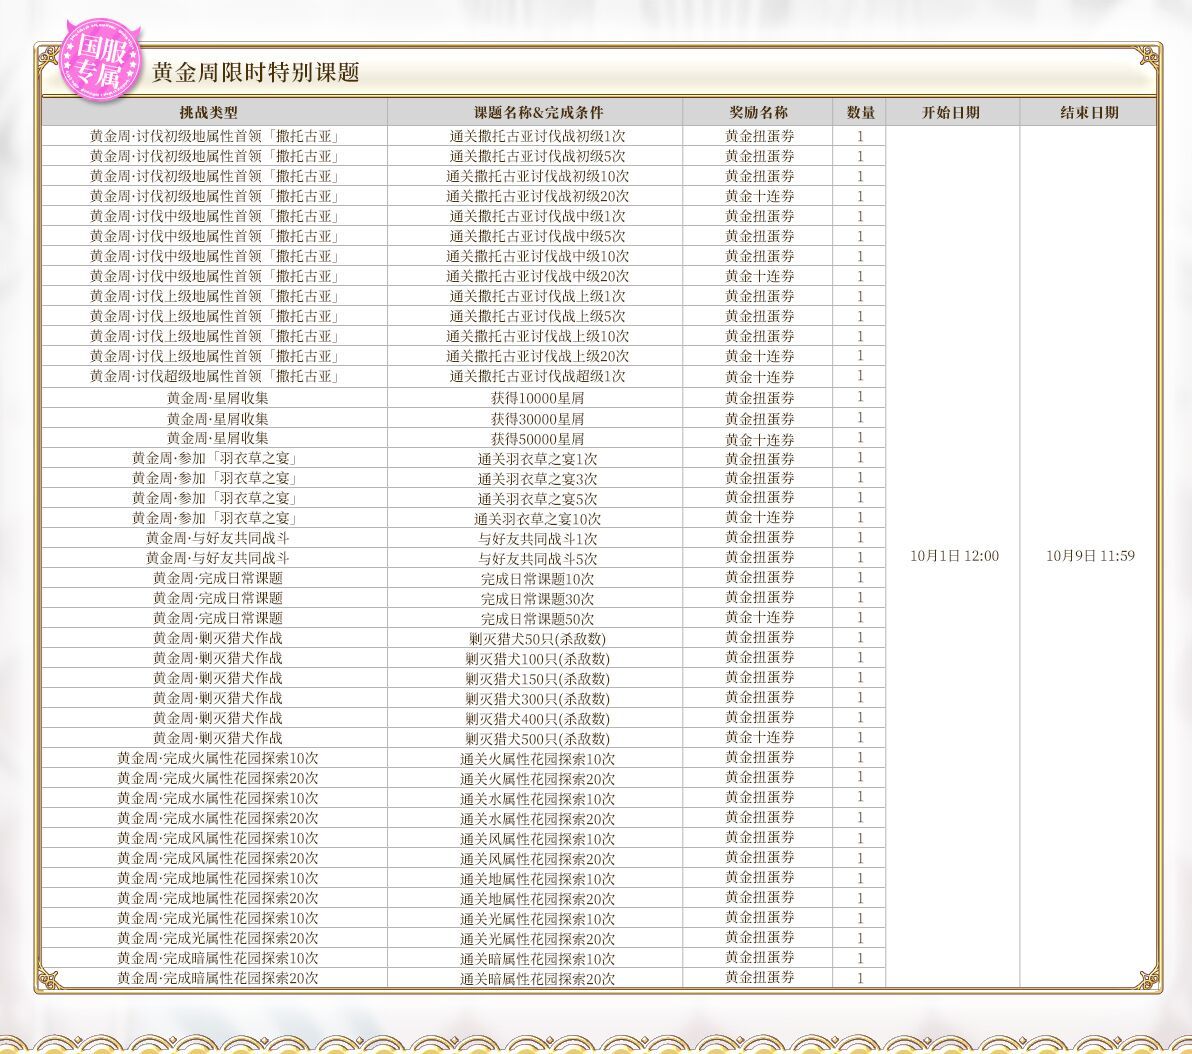Select 黄金周·完成暗属性花园探索20次 challenge cell
Viewport: 1192px width, 1054px height.
[x=217, y=978]
